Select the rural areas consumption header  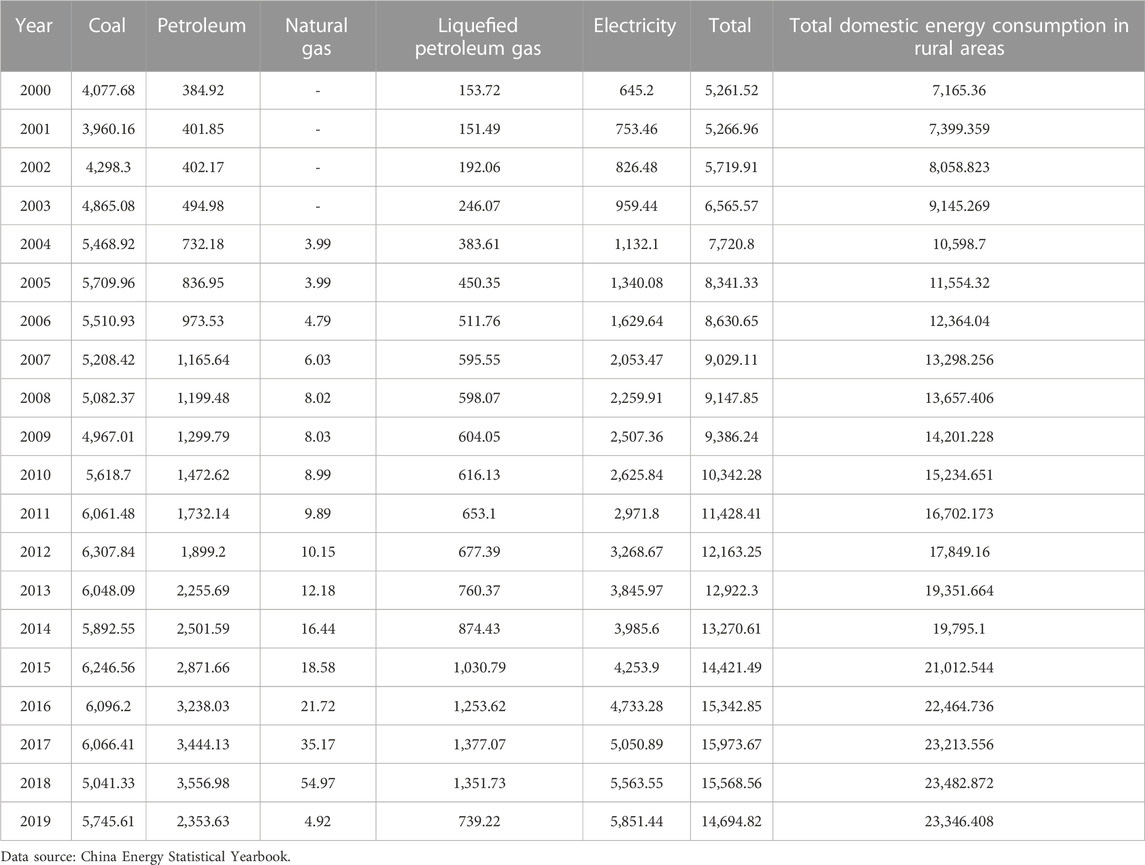pos(958,37)
